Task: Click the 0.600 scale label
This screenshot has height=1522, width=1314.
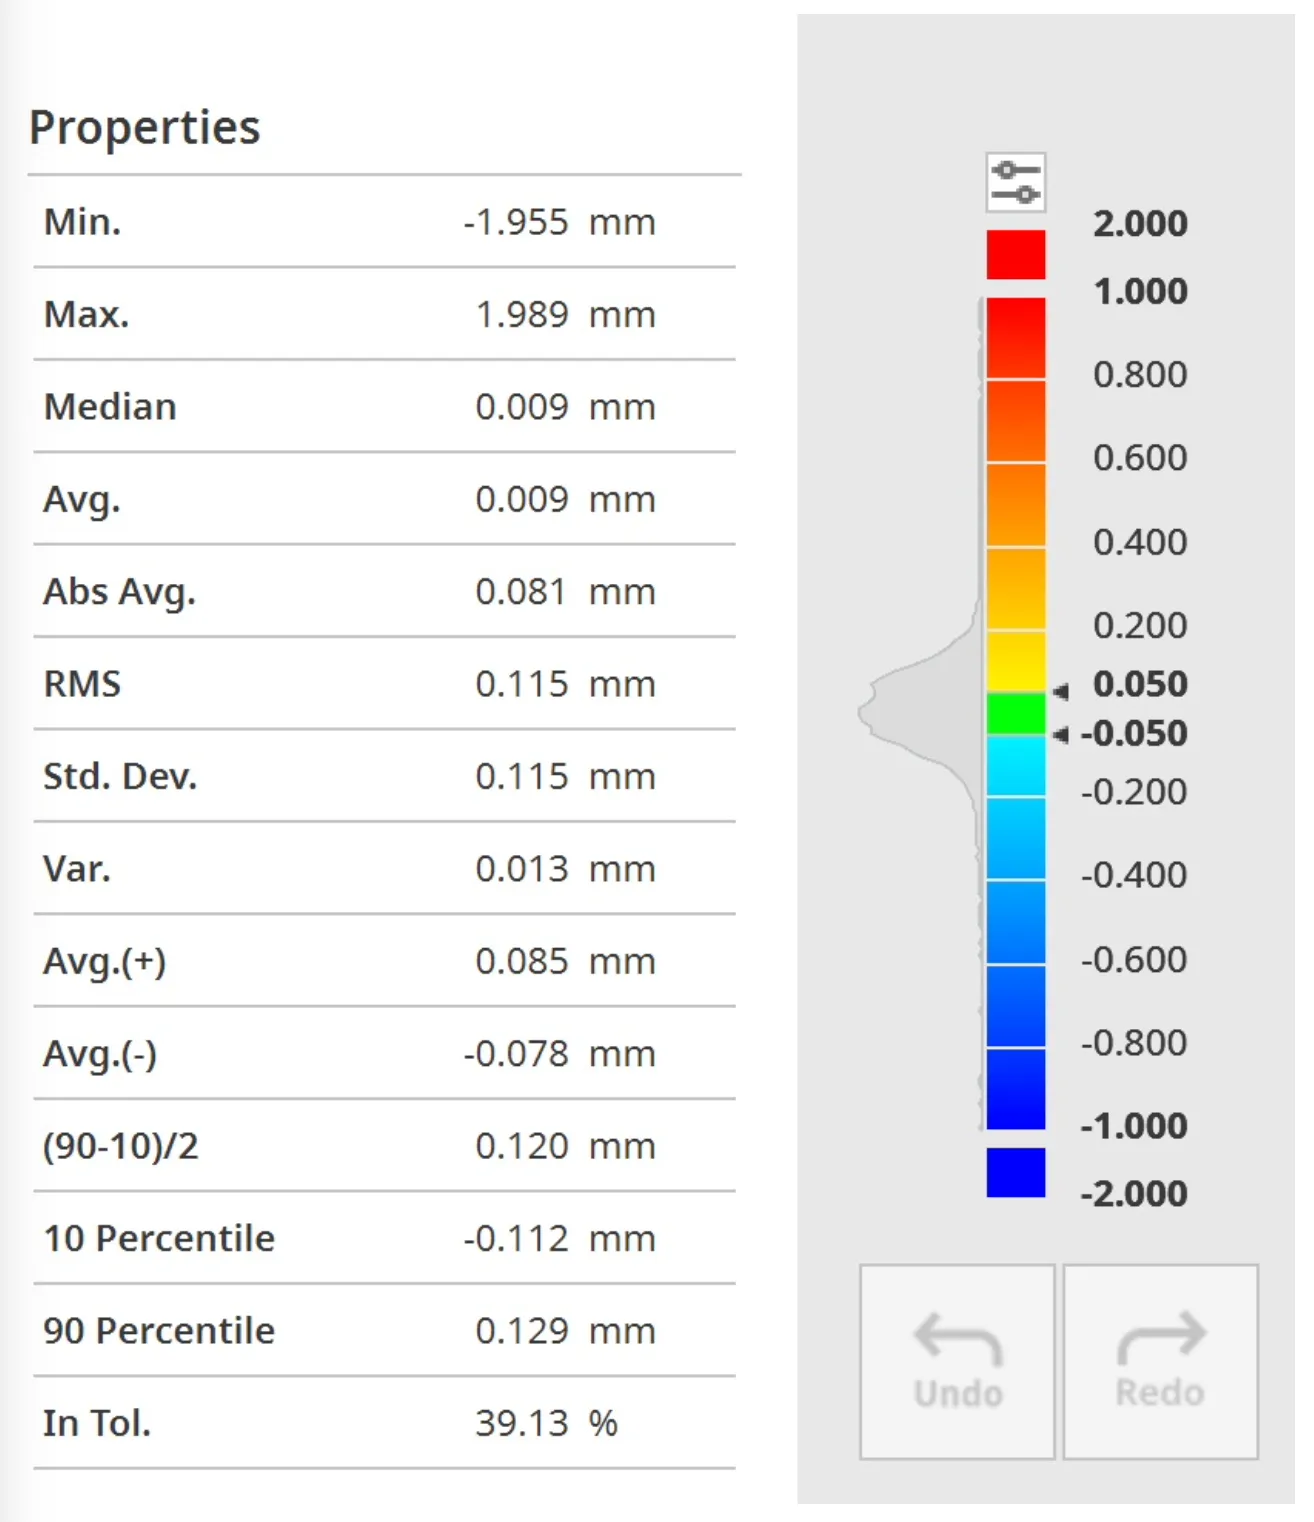Action: [x=1140, y=458]
